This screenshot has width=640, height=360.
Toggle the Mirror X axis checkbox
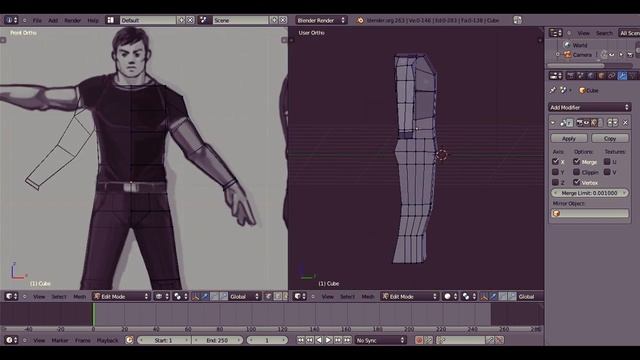pos(556,162)
